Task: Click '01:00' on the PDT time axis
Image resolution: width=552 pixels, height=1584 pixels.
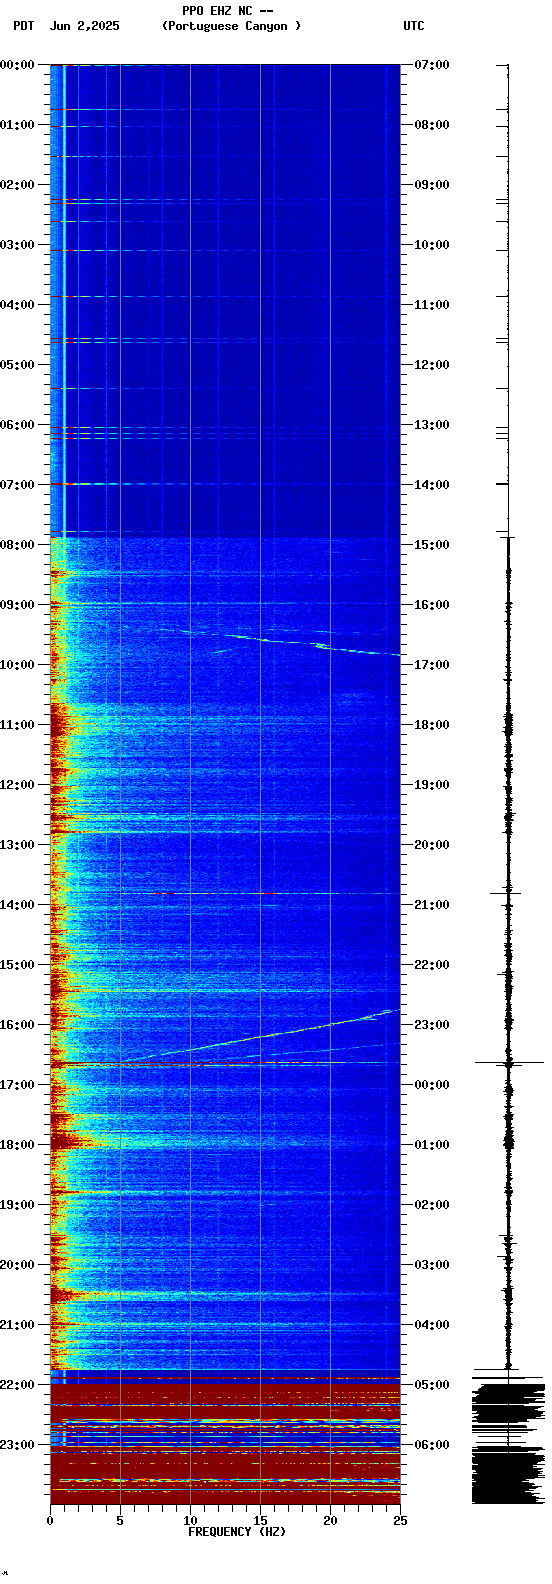Action: click(18, 125)
